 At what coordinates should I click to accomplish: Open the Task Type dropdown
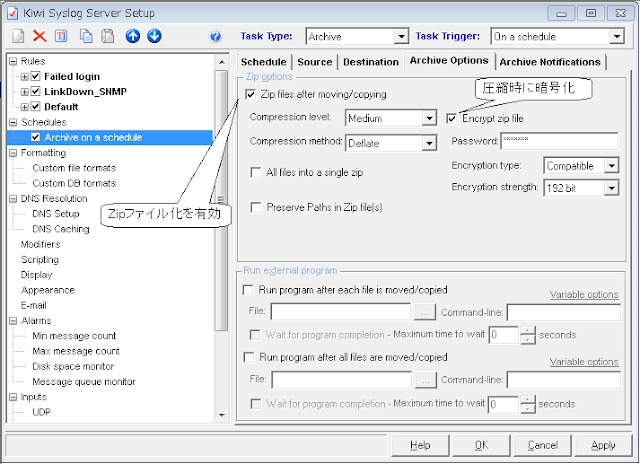click(401, 37)
